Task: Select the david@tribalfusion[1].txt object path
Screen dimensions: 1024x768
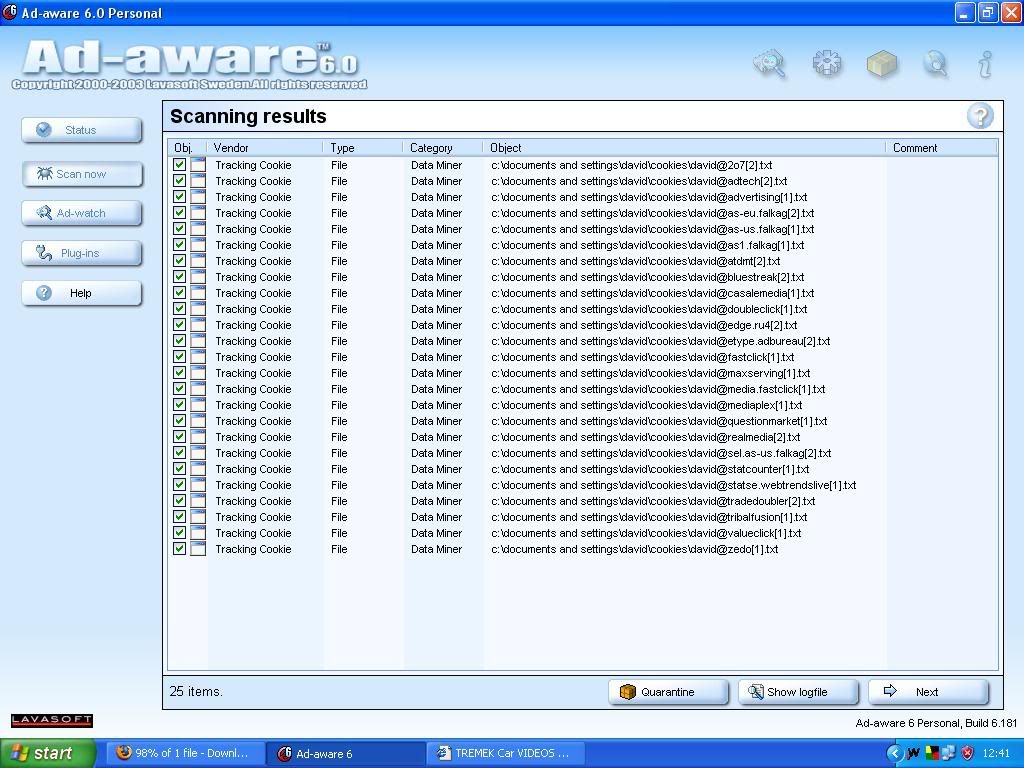Action: click(x=649, y=517)
